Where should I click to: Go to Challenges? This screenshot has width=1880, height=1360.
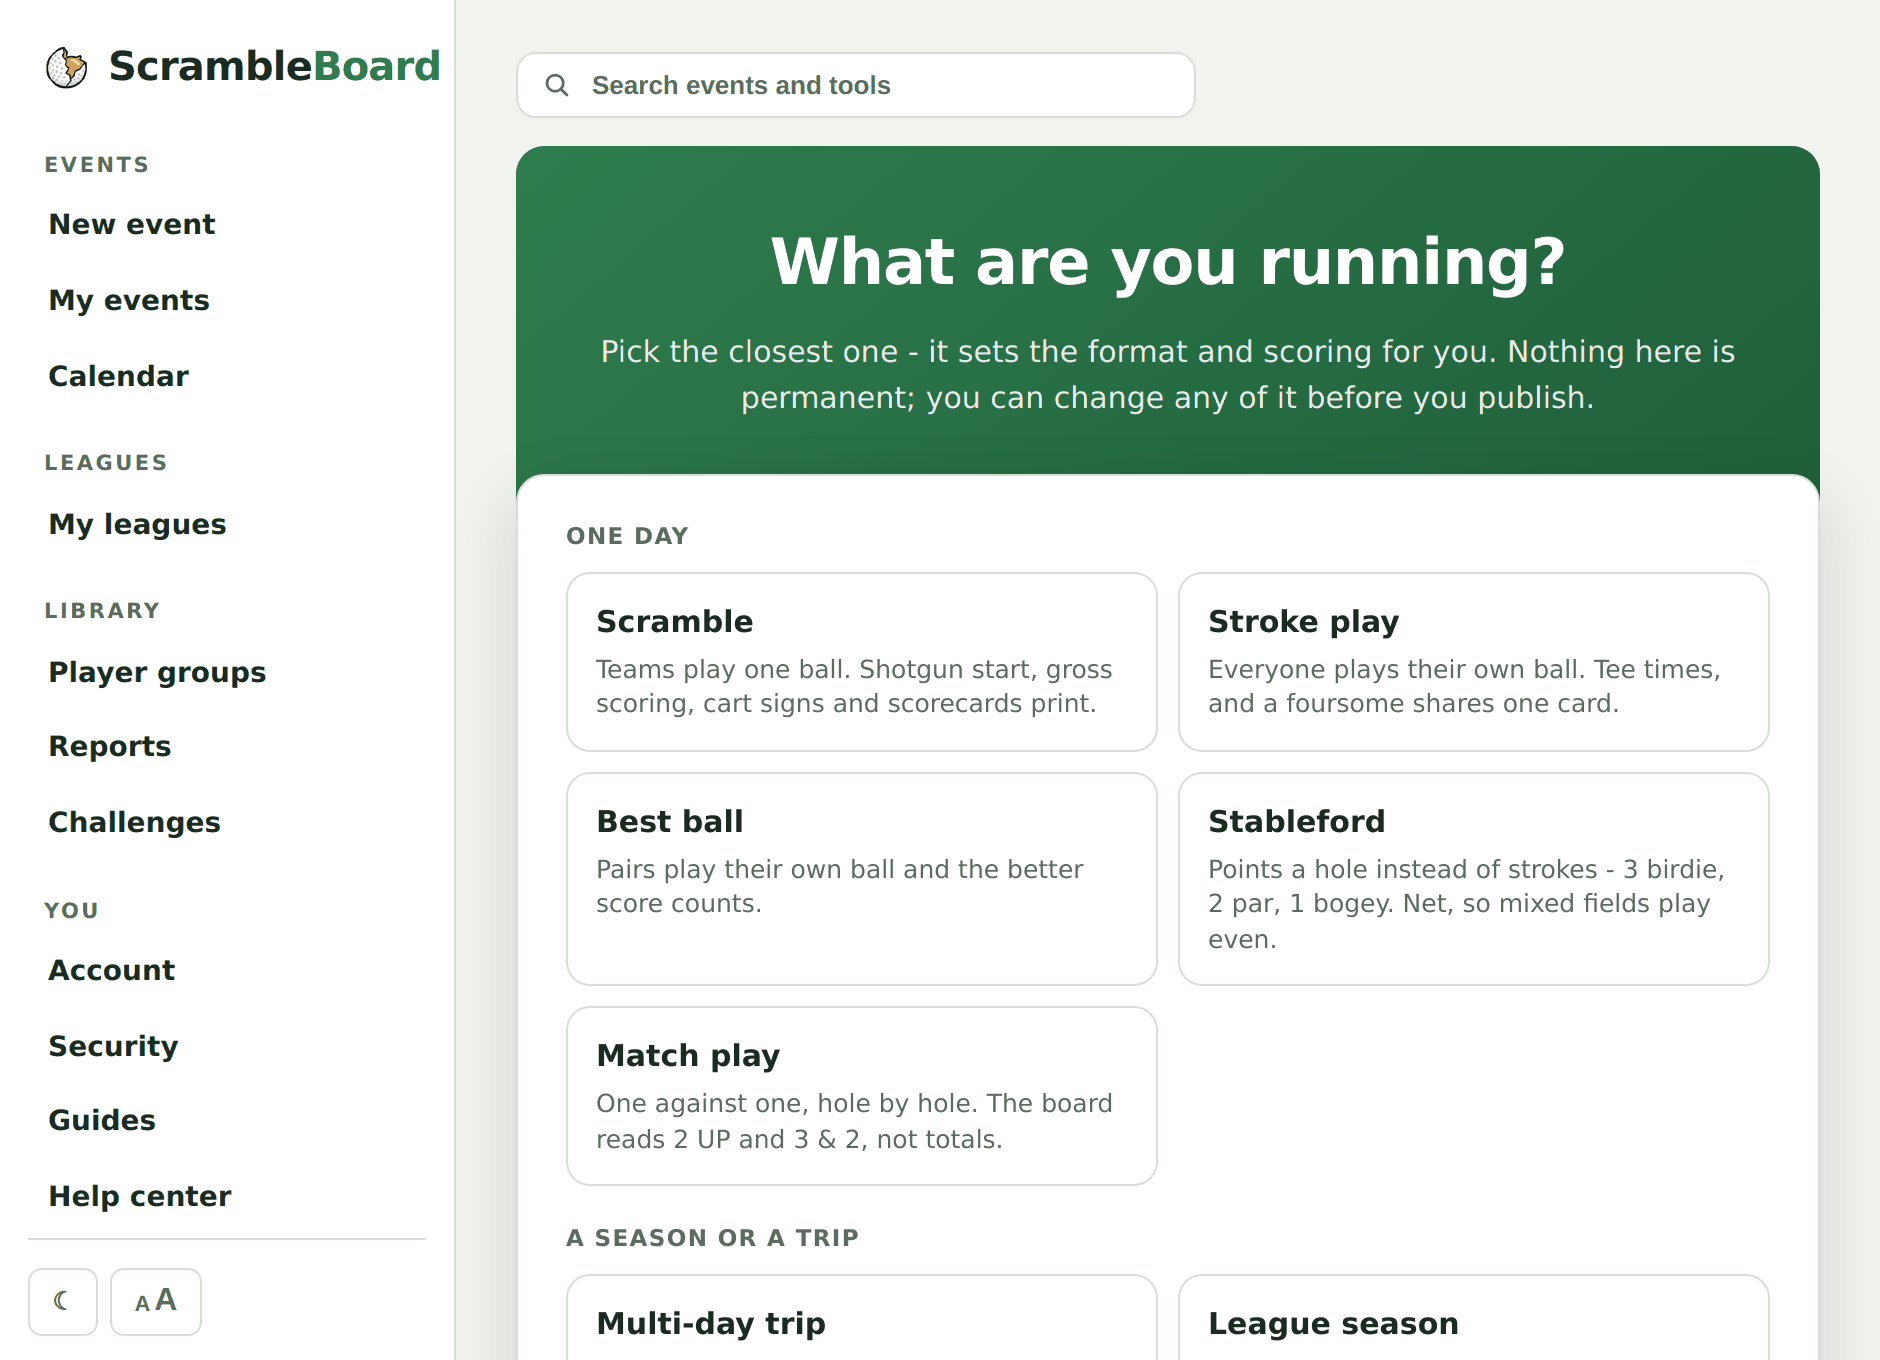pyautogui.click(x=134, y=822)
